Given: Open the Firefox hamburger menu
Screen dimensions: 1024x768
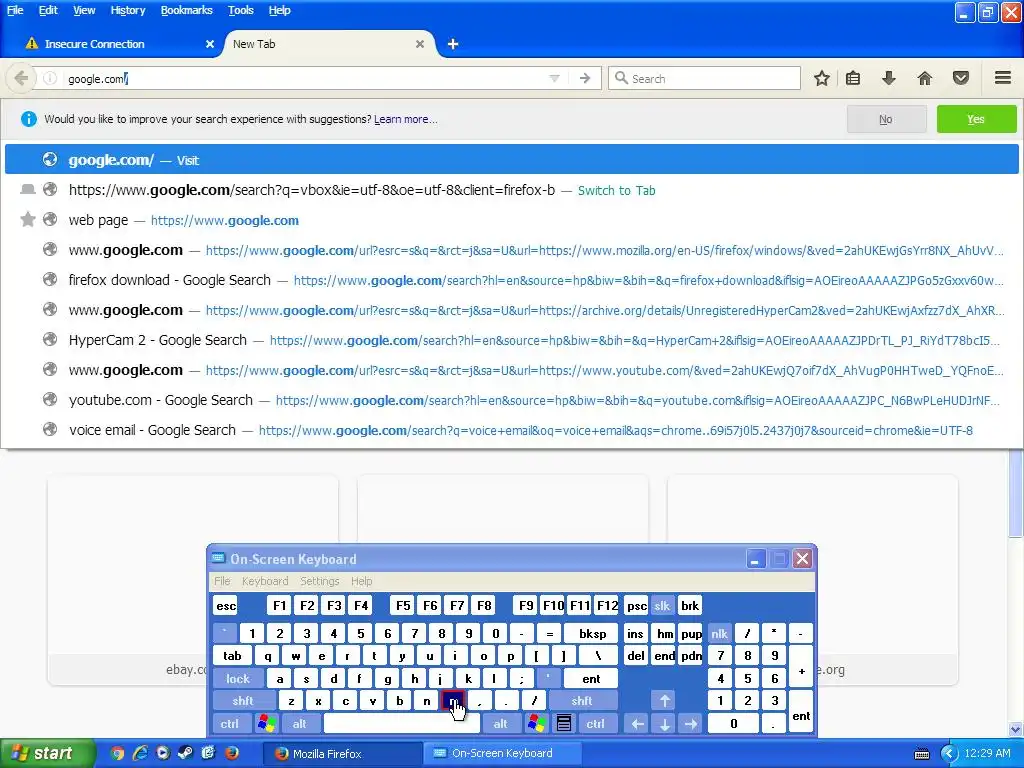Looking at the screenshot, I should pos(1002,78).
